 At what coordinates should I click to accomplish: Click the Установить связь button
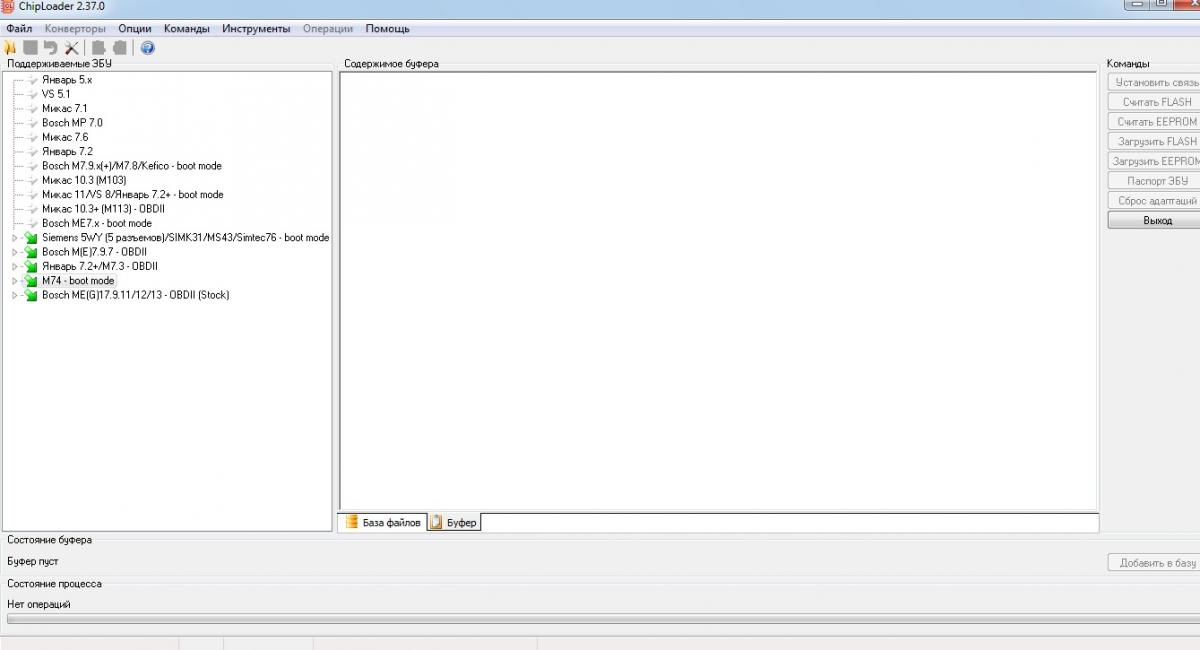[x=1154, y=82]
